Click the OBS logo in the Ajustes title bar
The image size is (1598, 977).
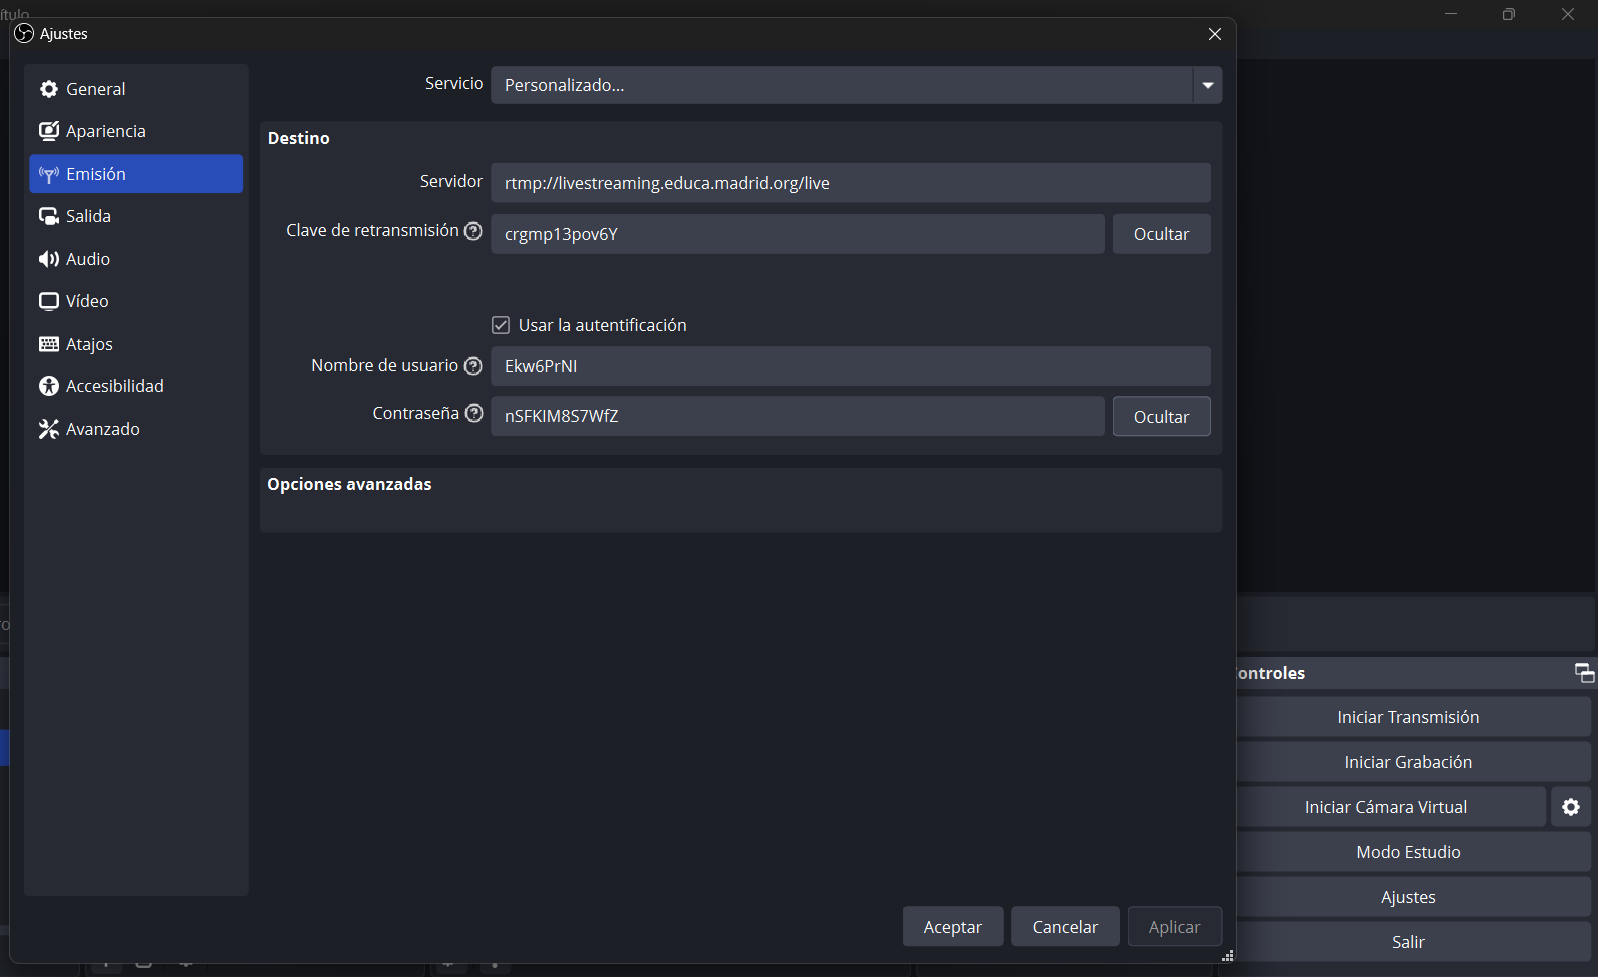[24, 33]
